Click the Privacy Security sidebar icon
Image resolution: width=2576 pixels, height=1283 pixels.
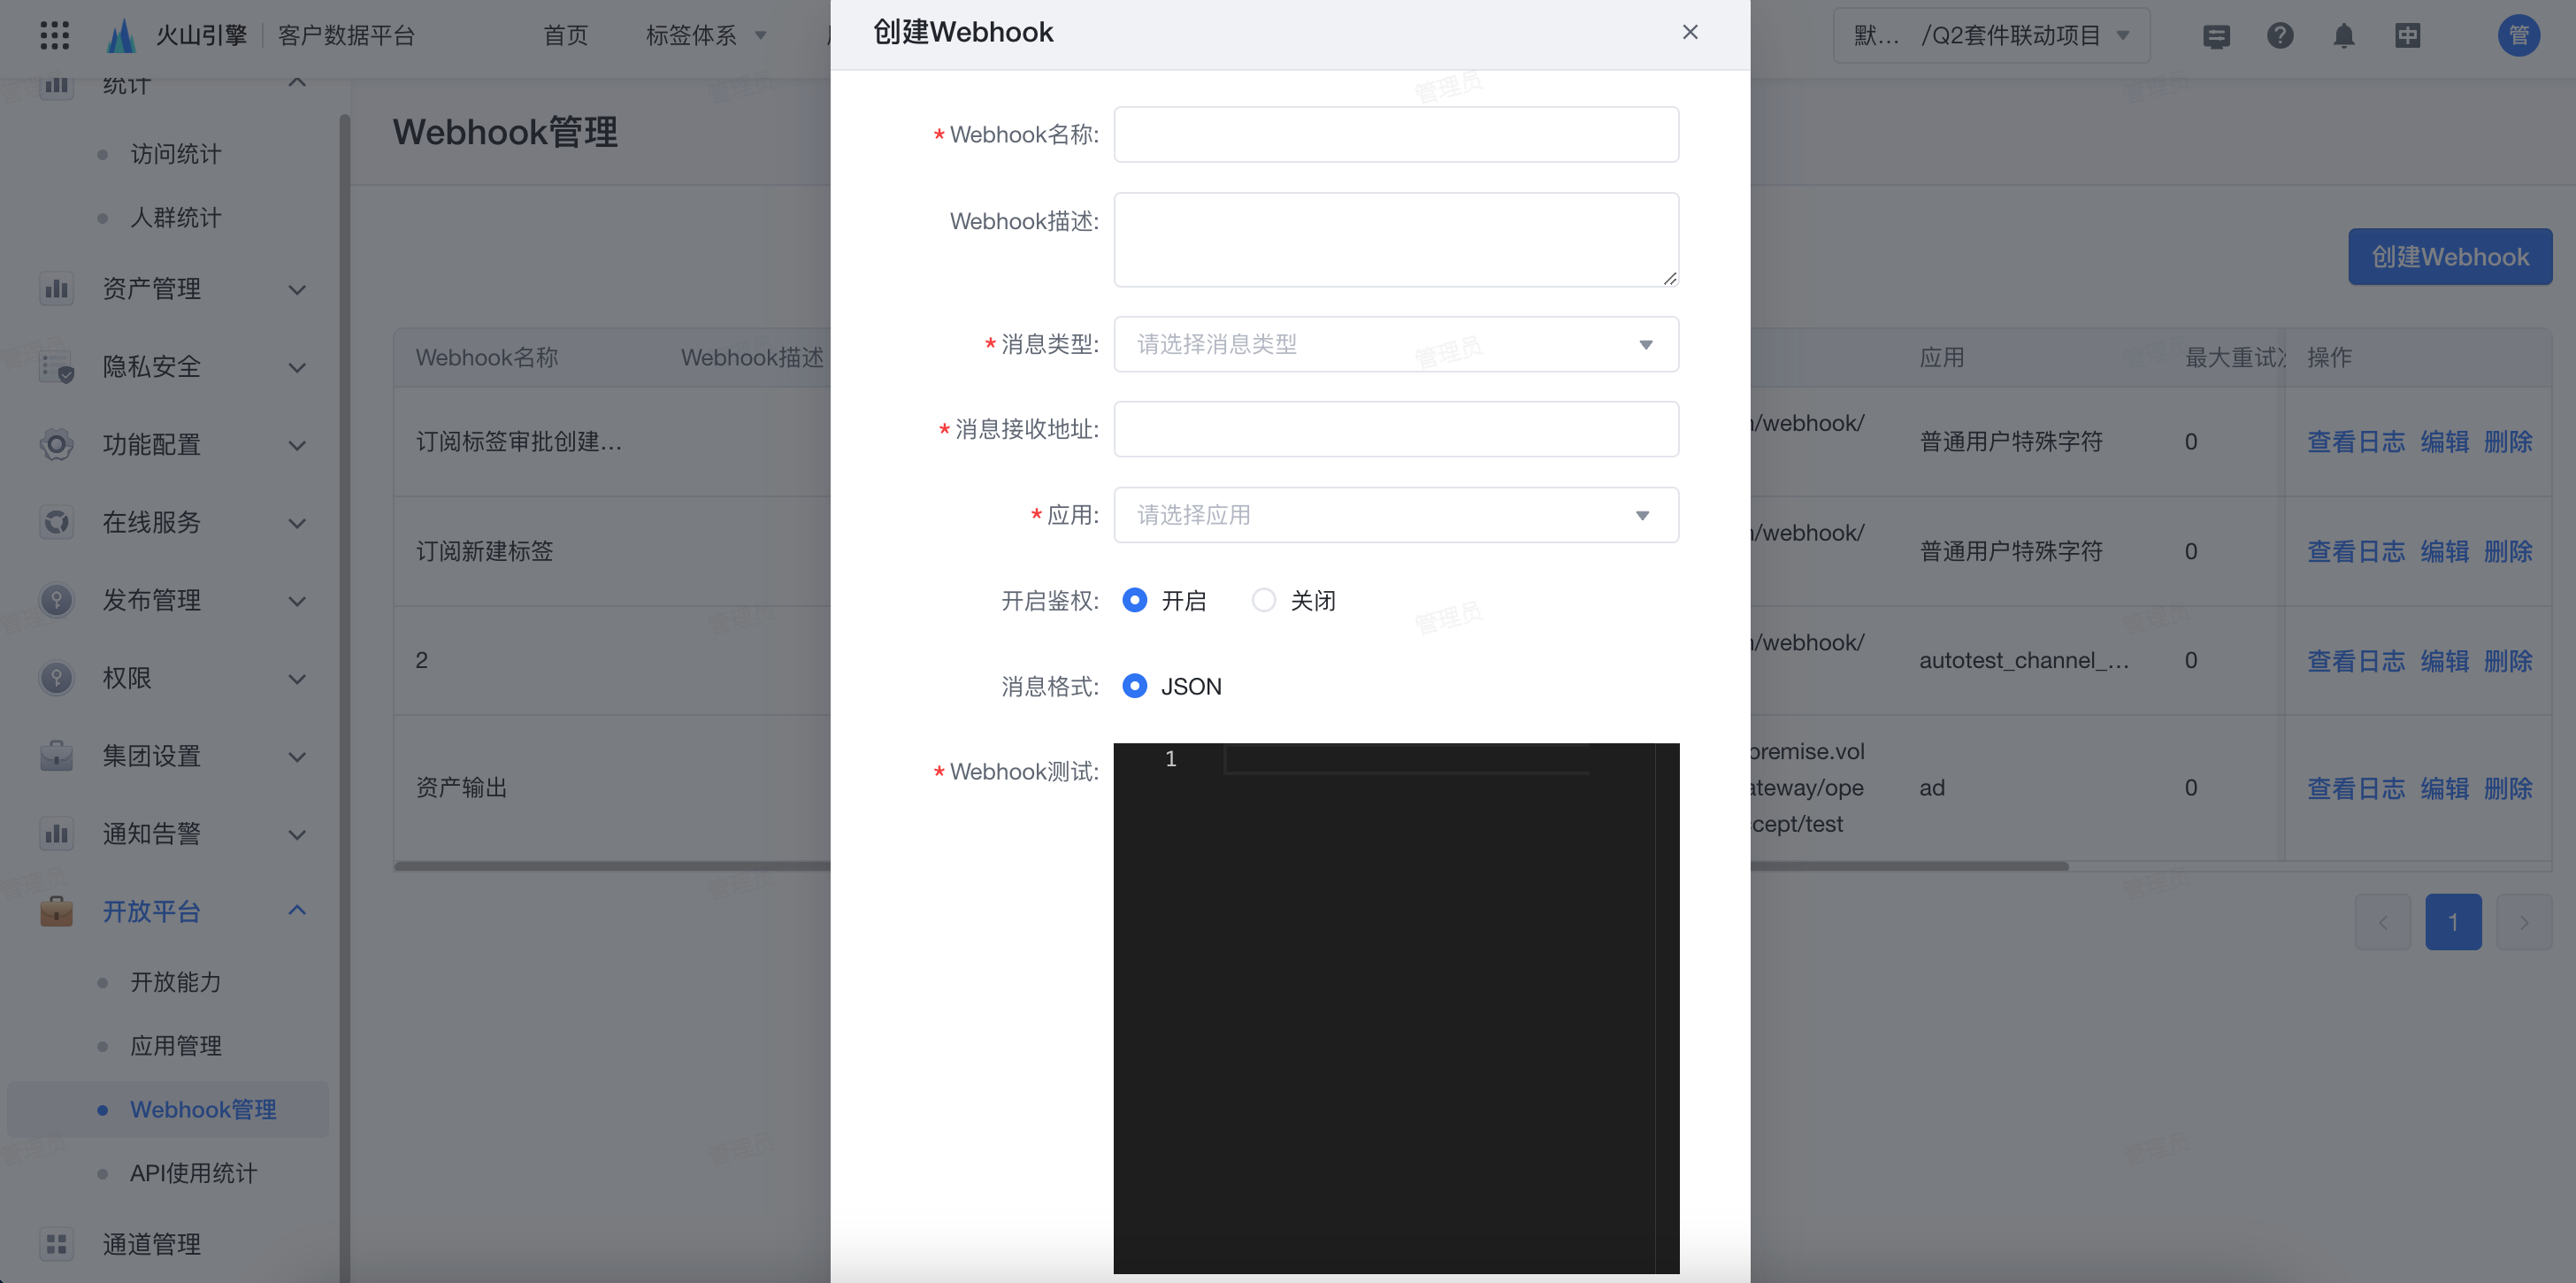click(56, 367)
